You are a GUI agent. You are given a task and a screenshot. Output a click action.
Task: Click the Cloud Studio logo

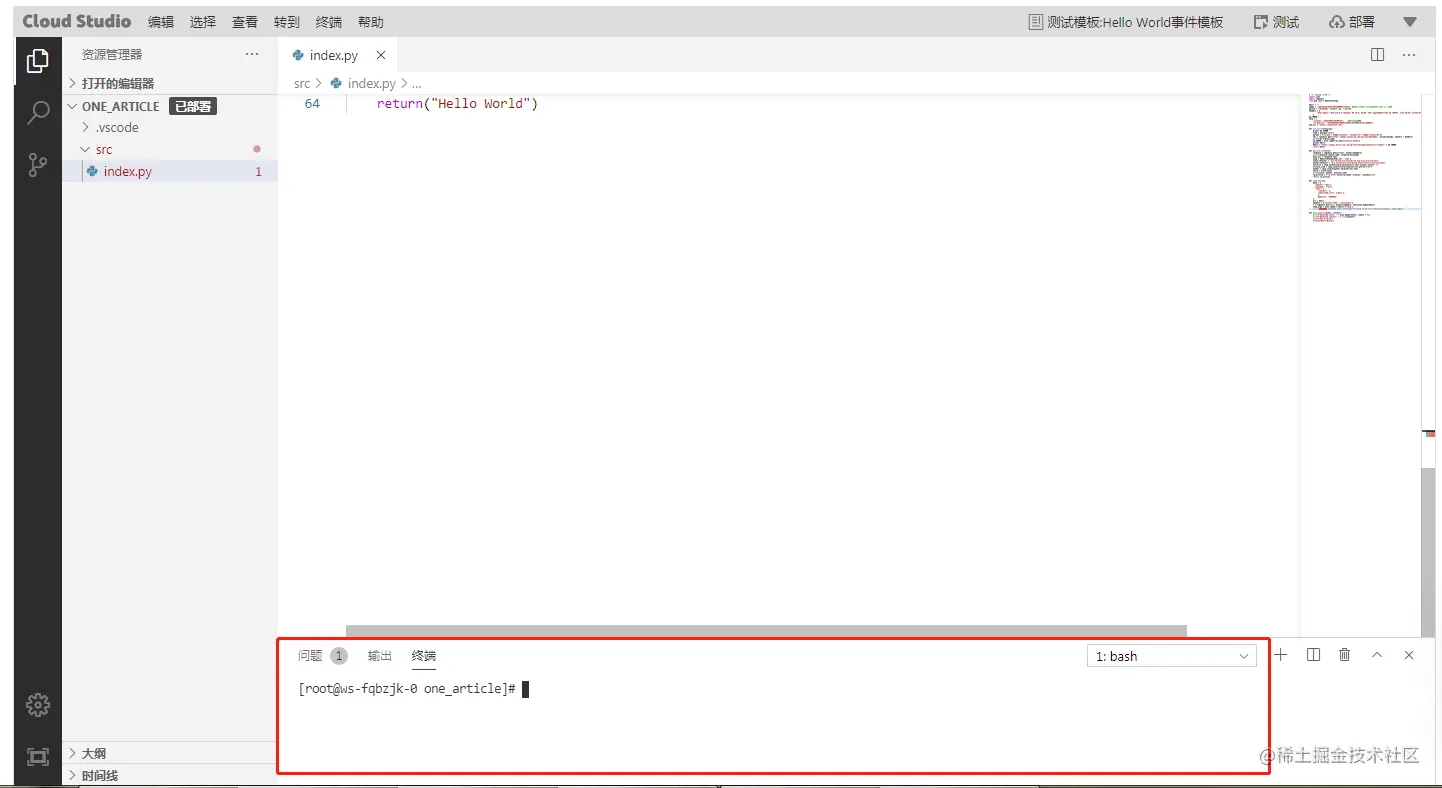tap(77, 21)
